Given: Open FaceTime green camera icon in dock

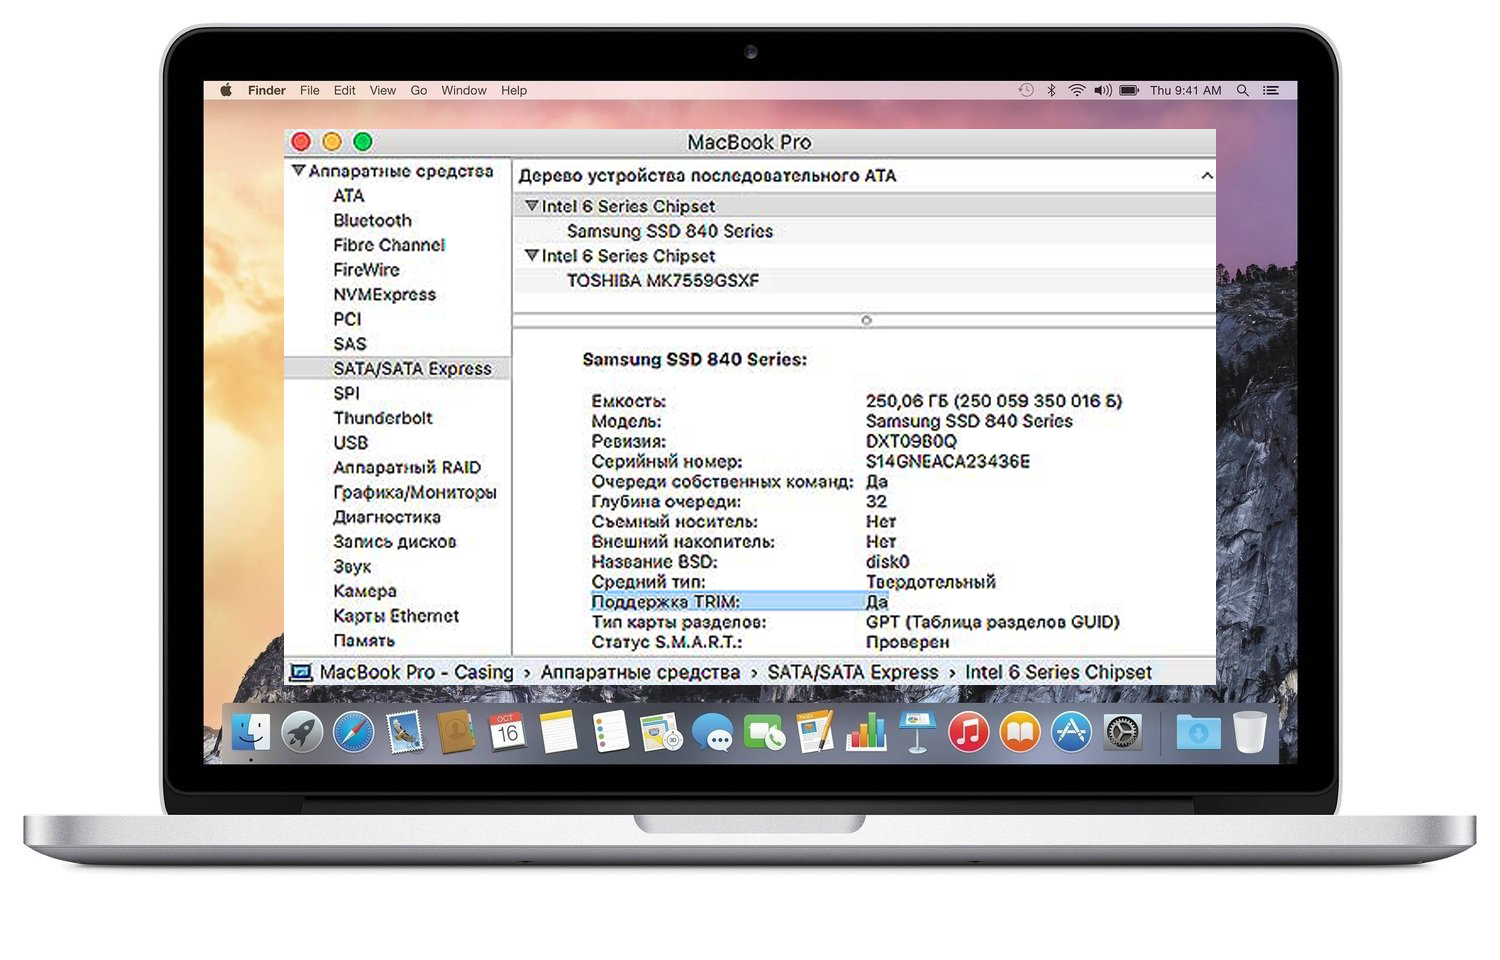Looking at the screenshot, I should click(764, 733).
